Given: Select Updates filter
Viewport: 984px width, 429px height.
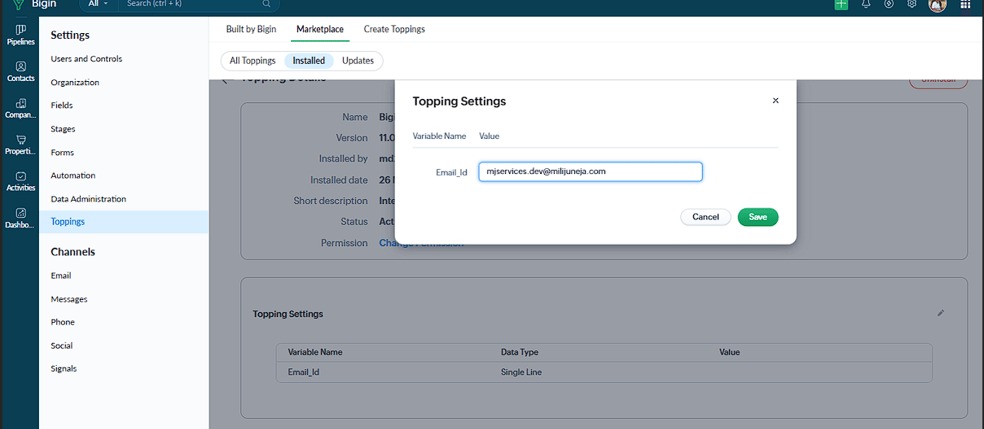Looking at the screenshot, I should click(x=358, y=61).
